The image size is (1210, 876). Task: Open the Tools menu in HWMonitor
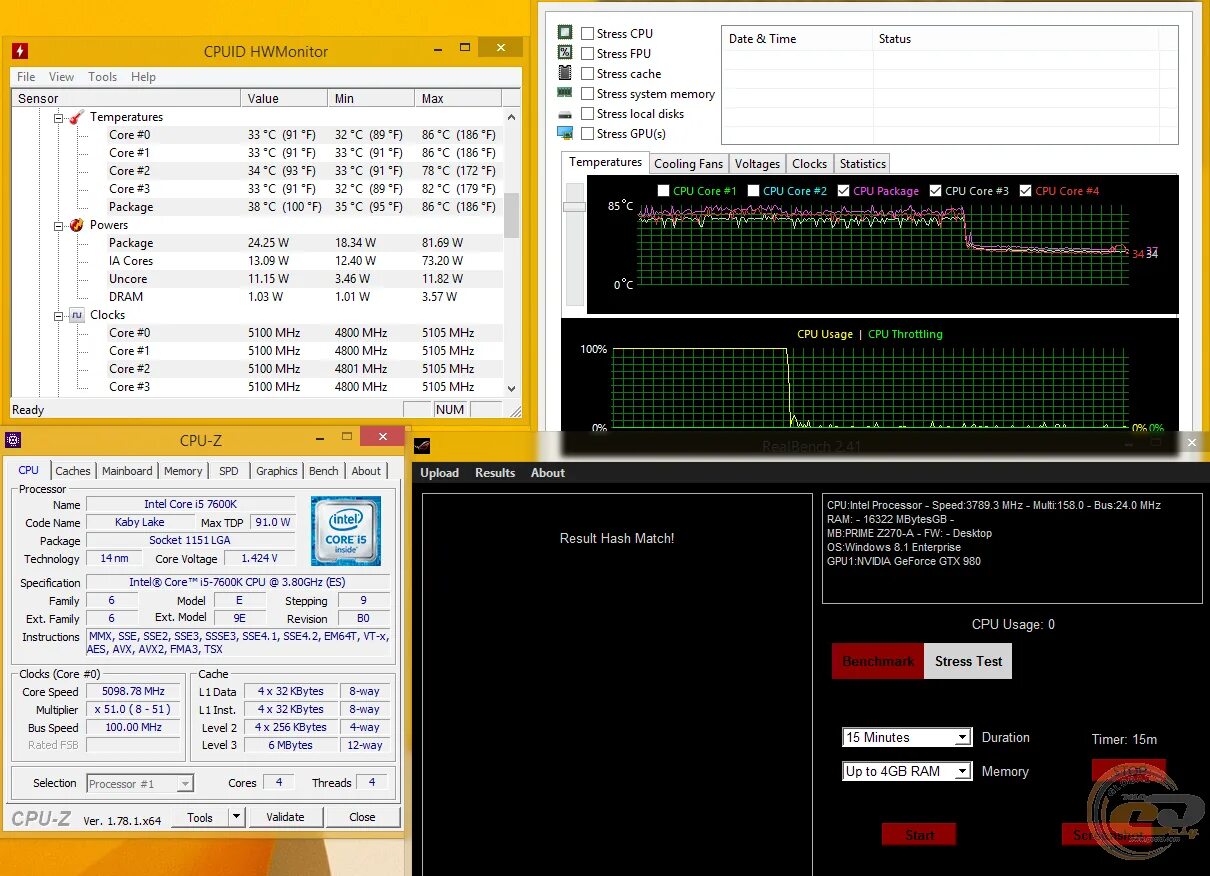click(102, 77)
